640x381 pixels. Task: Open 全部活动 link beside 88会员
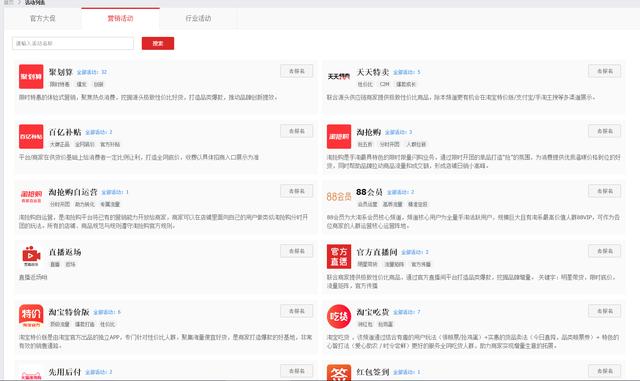(x=400, y=192)
